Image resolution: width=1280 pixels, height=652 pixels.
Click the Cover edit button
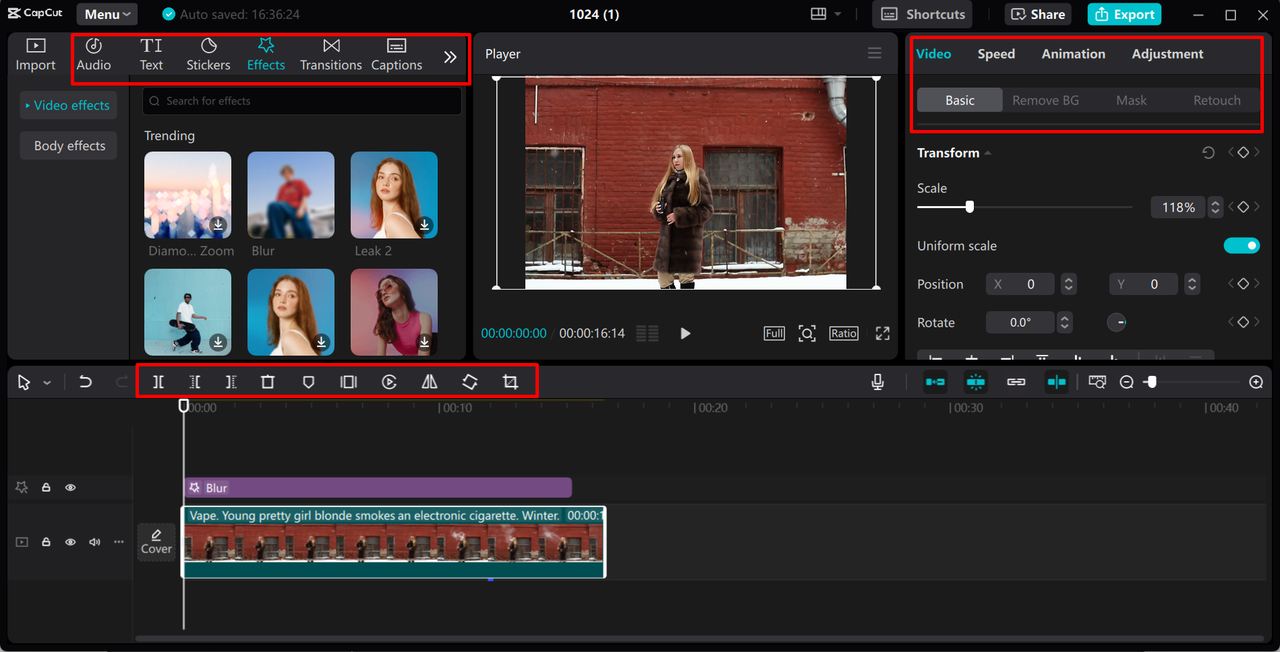click(156, 541)
